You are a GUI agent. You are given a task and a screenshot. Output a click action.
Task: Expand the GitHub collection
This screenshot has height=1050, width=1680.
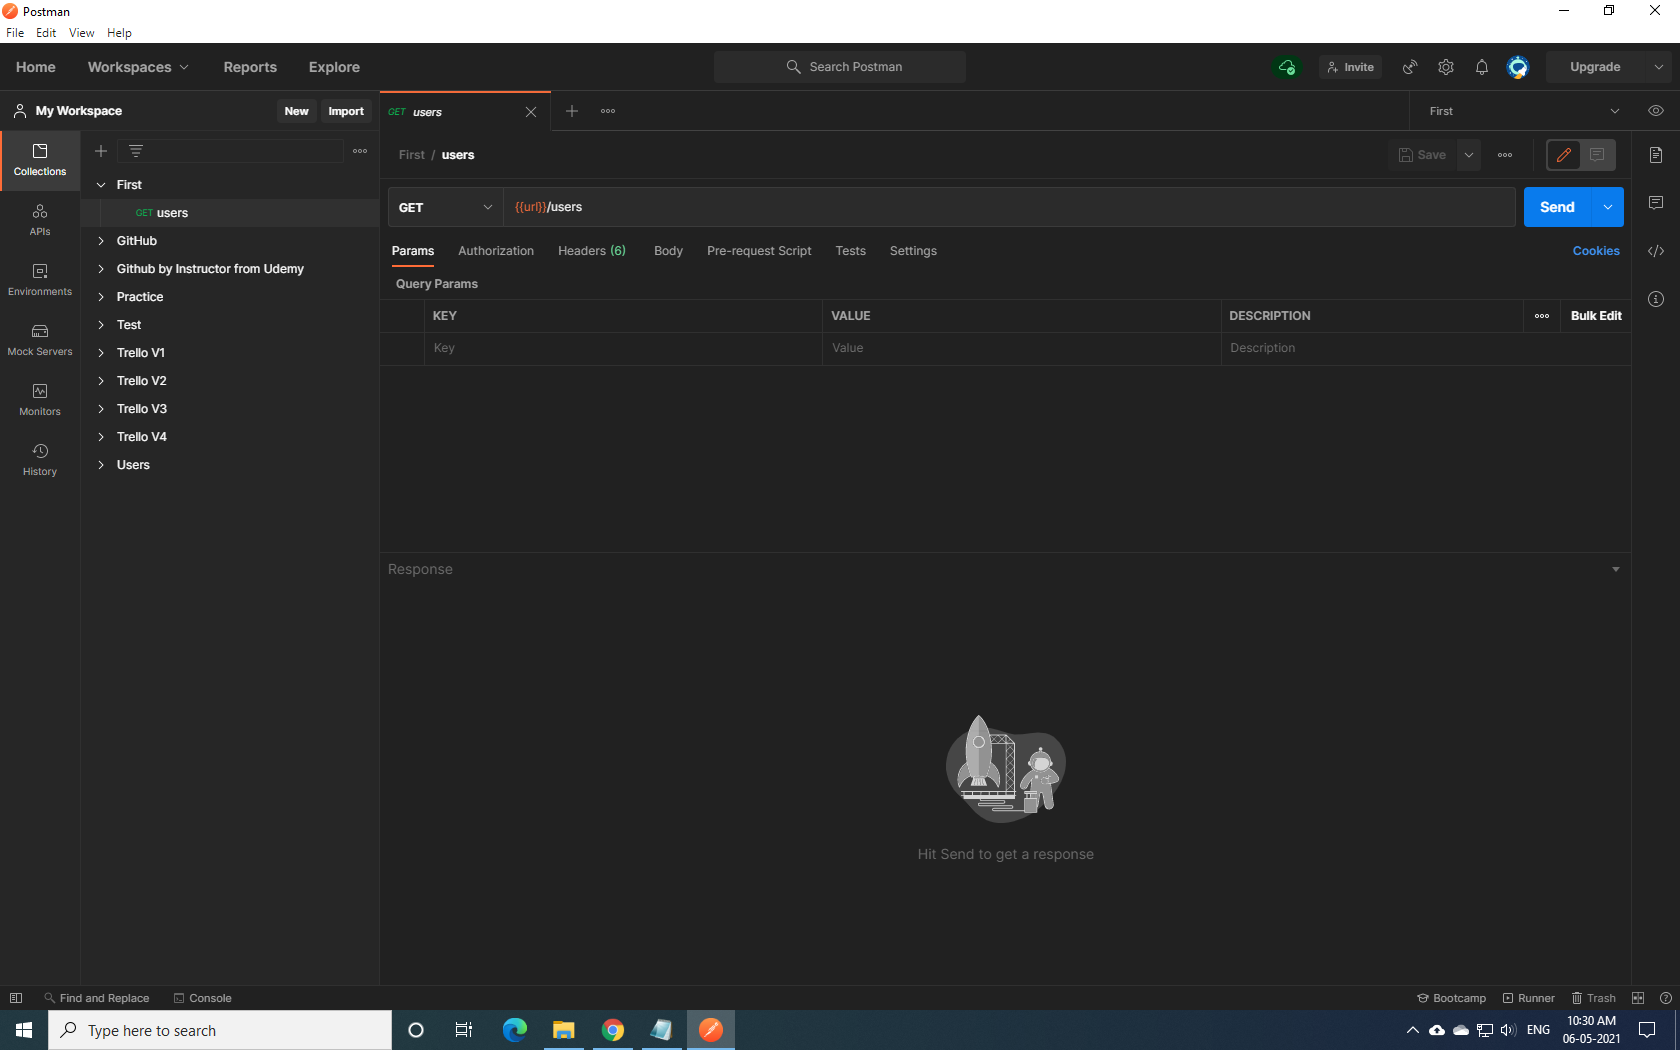click(101, 241)
